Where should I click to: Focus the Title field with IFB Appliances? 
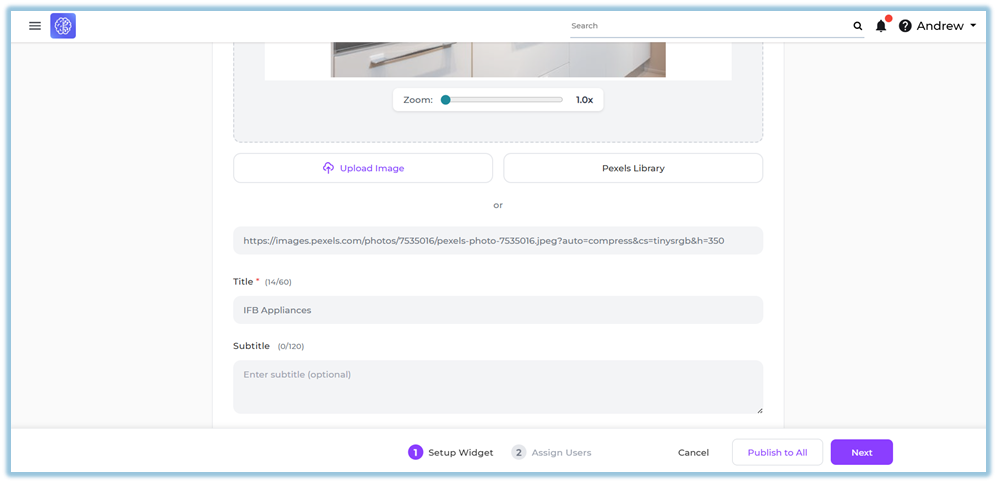pos(497,310)
